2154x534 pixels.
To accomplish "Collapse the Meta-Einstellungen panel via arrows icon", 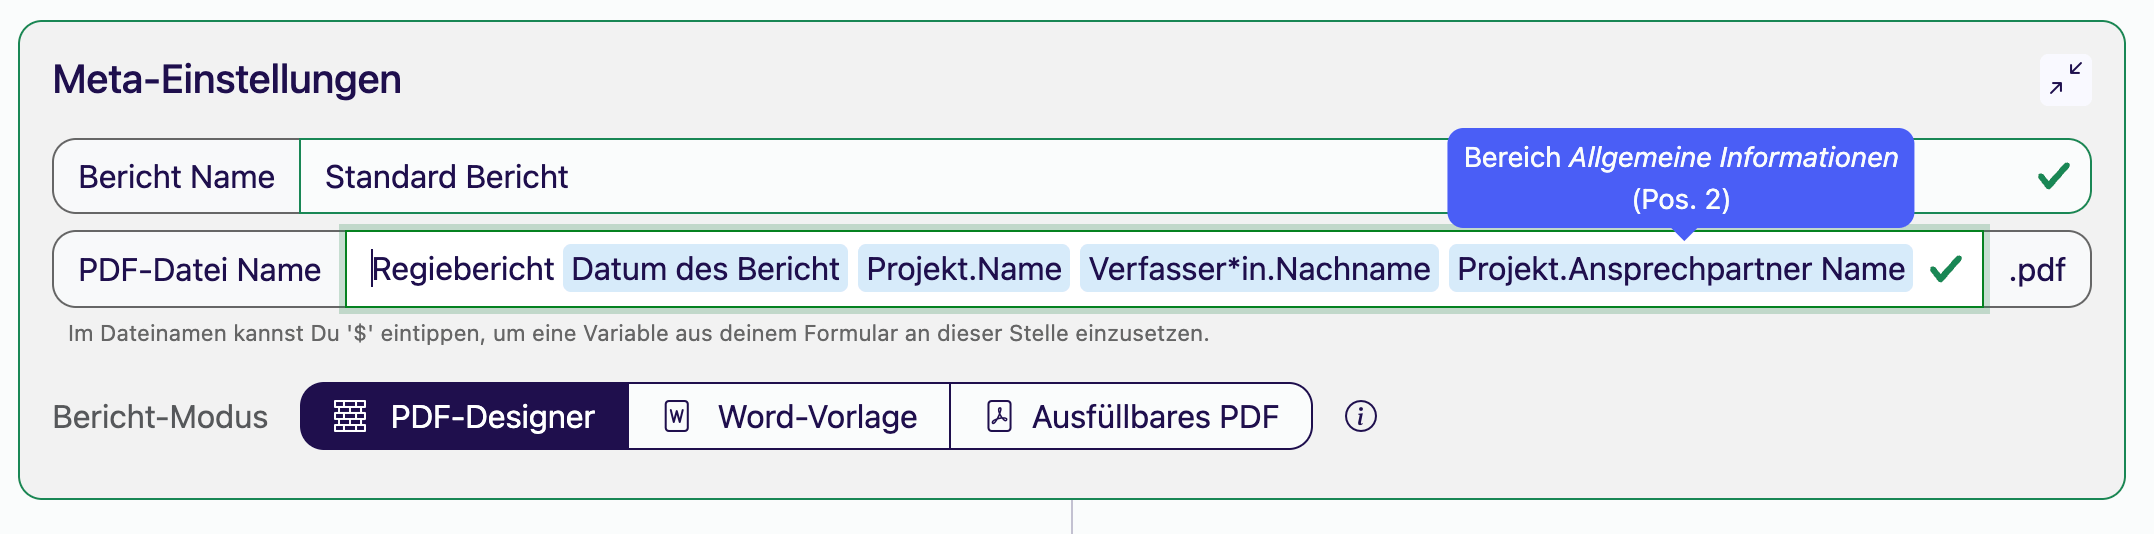I will pos(2065,79).
